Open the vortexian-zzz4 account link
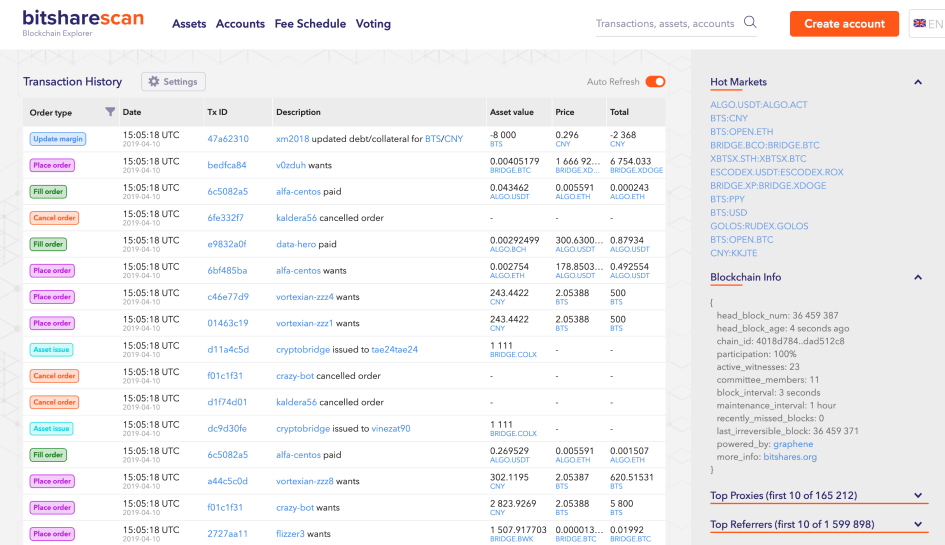Viewport: 945px width, 545px height. pos(304,297)
